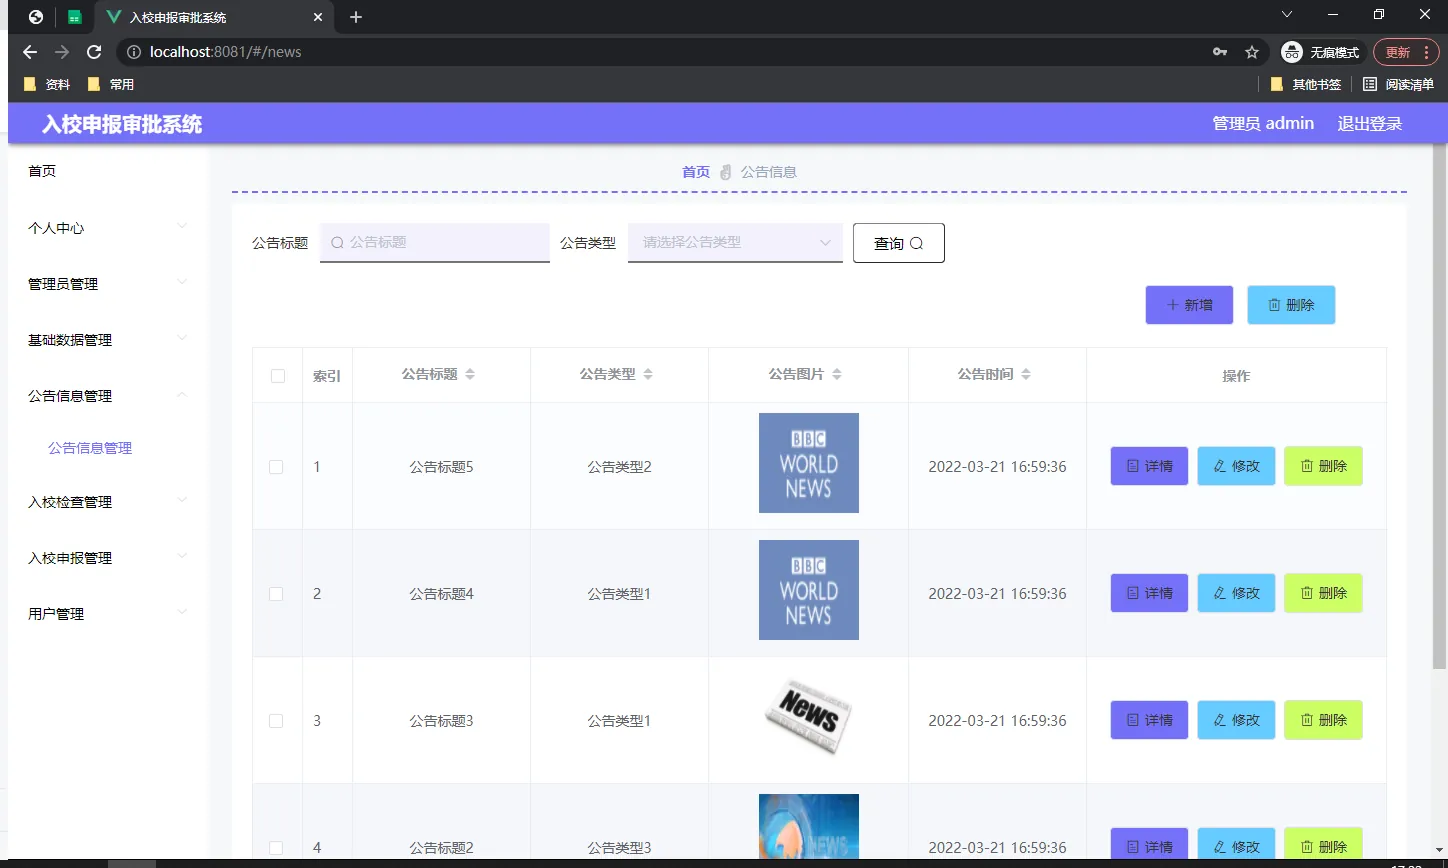Viewport: 1448px width, 868px height.
Task: Click the edit pencil 修改 icon for row 2
Action: pos(1220,593)
